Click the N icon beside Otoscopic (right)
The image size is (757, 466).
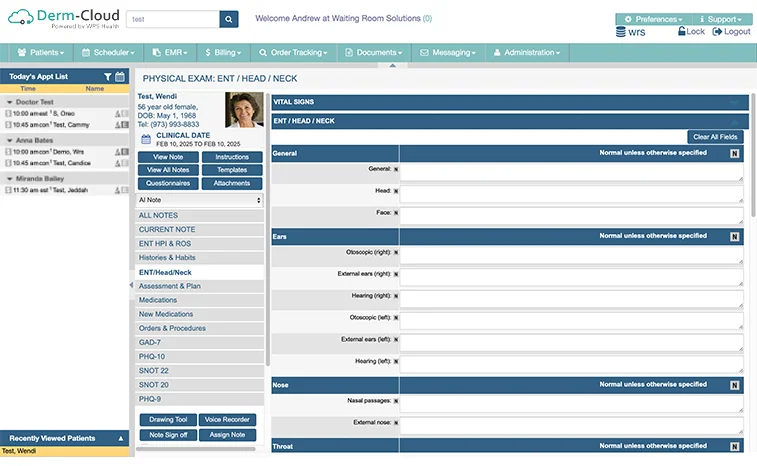pyautogui.click(x=396, y=252)
